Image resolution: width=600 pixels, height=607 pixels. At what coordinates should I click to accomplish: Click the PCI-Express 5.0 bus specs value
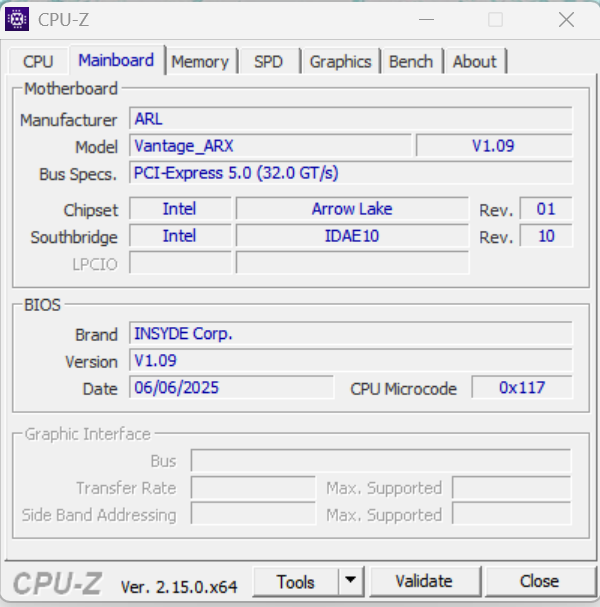tap(350, 173)
